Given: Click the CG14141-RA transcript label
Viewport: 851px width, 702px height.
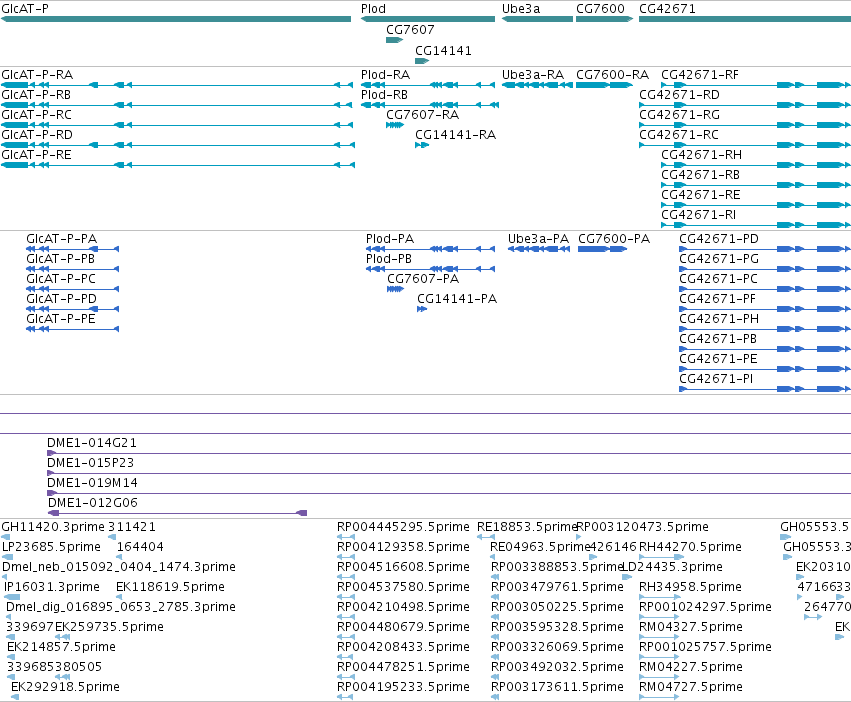Looking at the screenshot, I should [x=455, y=135].
